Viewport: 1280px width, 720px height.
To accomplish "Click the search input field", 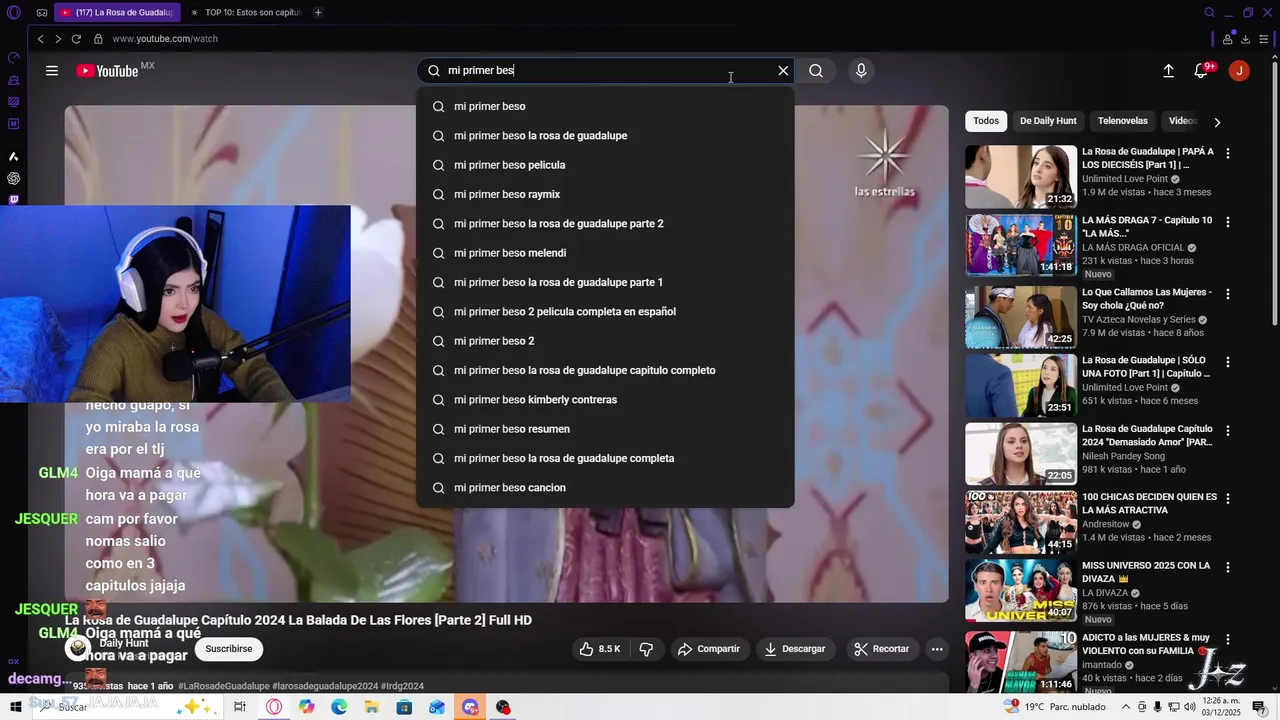I will [605, 71].
